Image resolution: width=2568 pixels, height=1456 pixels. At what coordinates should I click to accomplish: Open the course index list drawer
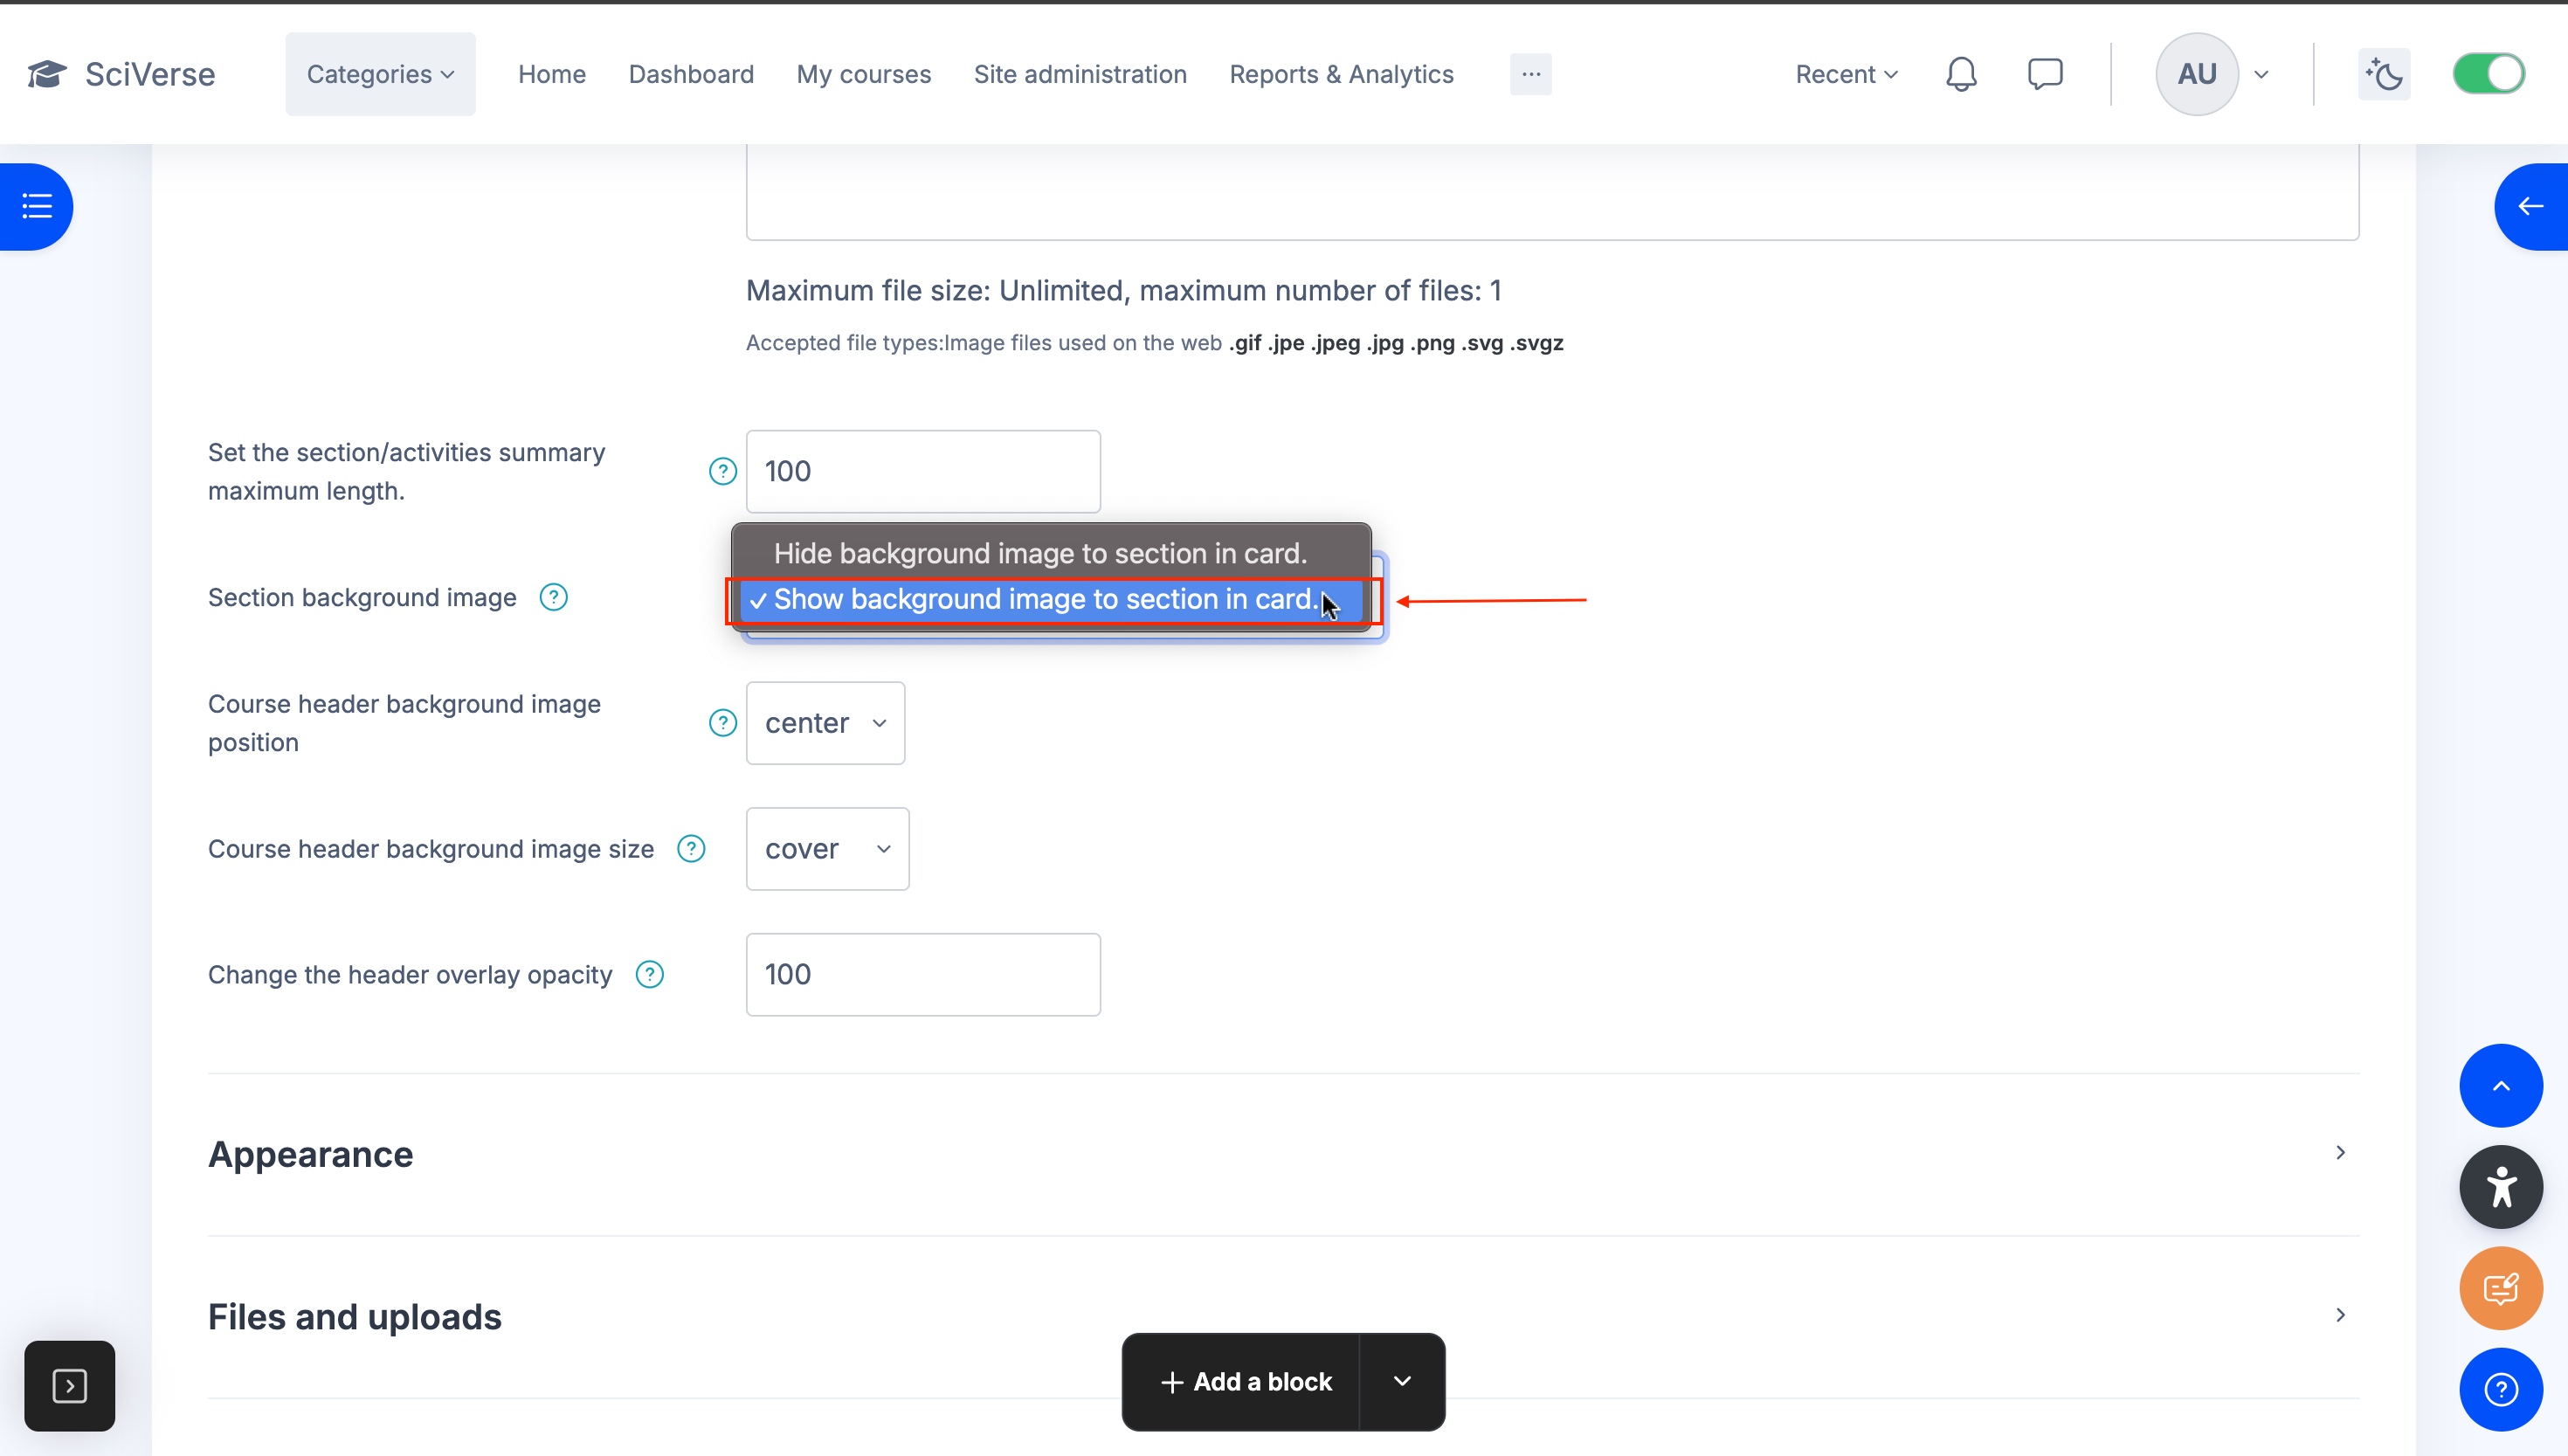(37, 207)
